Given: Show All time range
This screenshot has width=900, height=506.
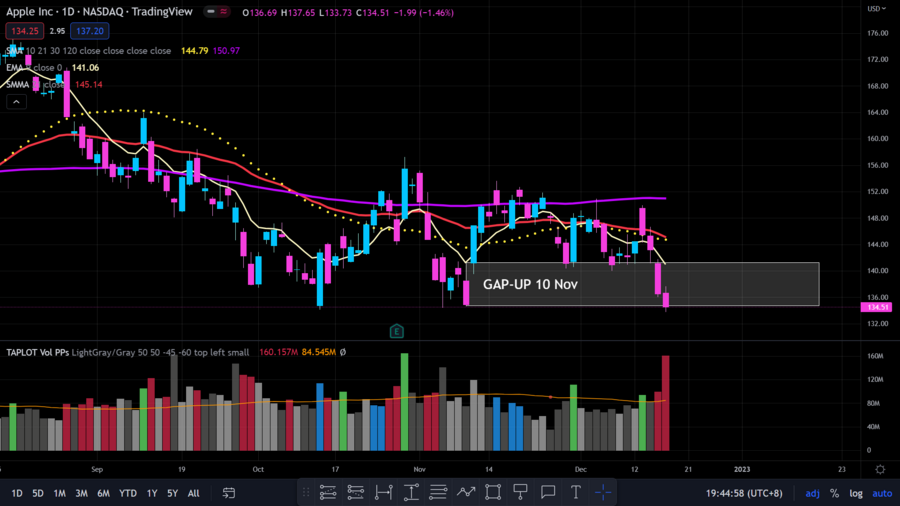Looking at the screenshot, I should coord(193,493).
